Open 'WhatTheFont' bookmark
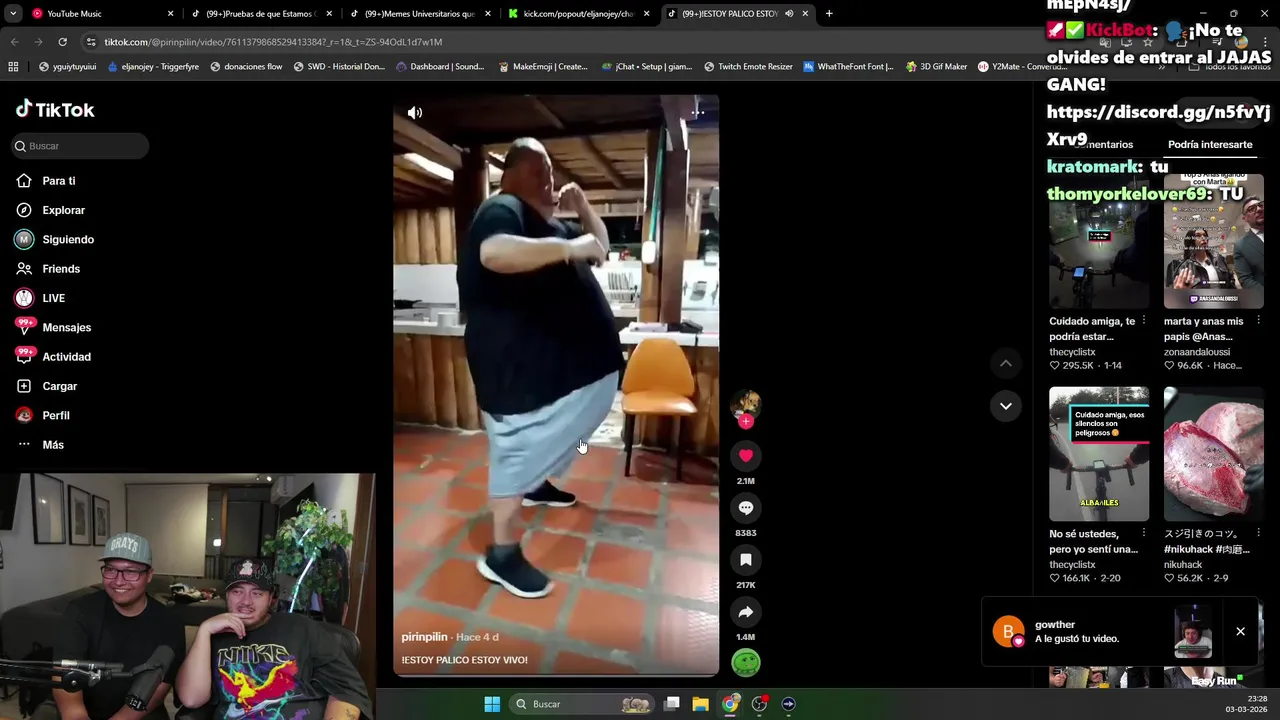Screen dimensions: 1280x720 pyautogui.click(x=848, y=67)
